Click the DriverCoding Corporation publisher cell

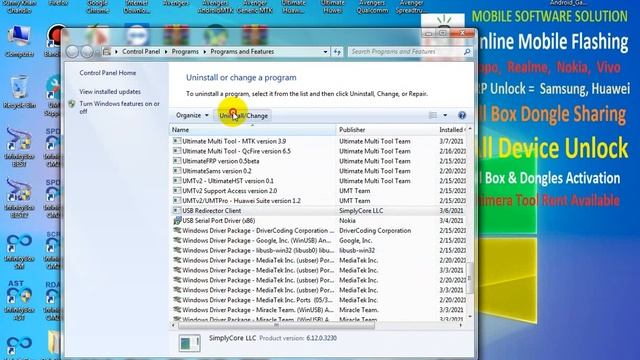click(x=375, y=231)
